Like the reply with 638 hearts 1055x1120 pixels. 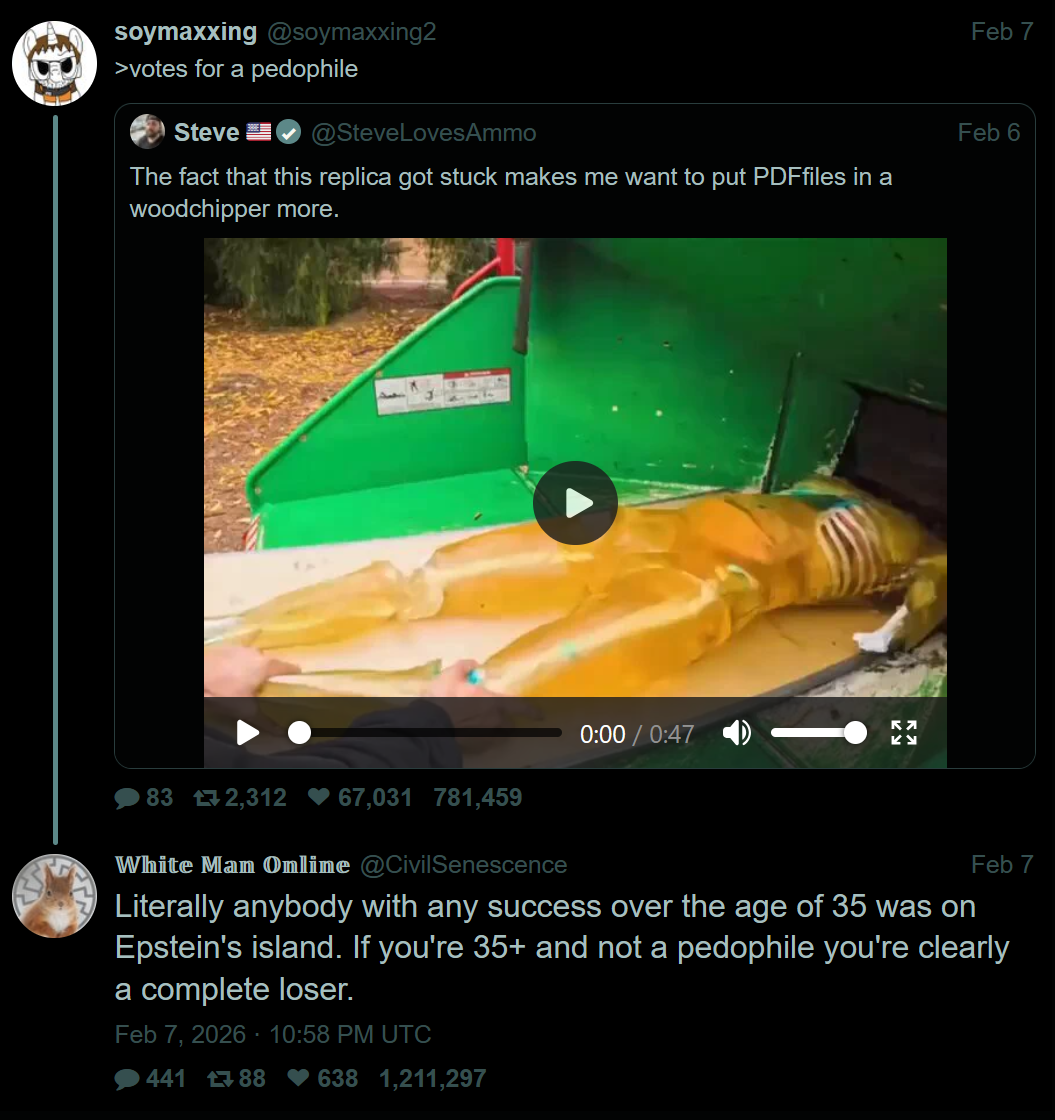298,1079
